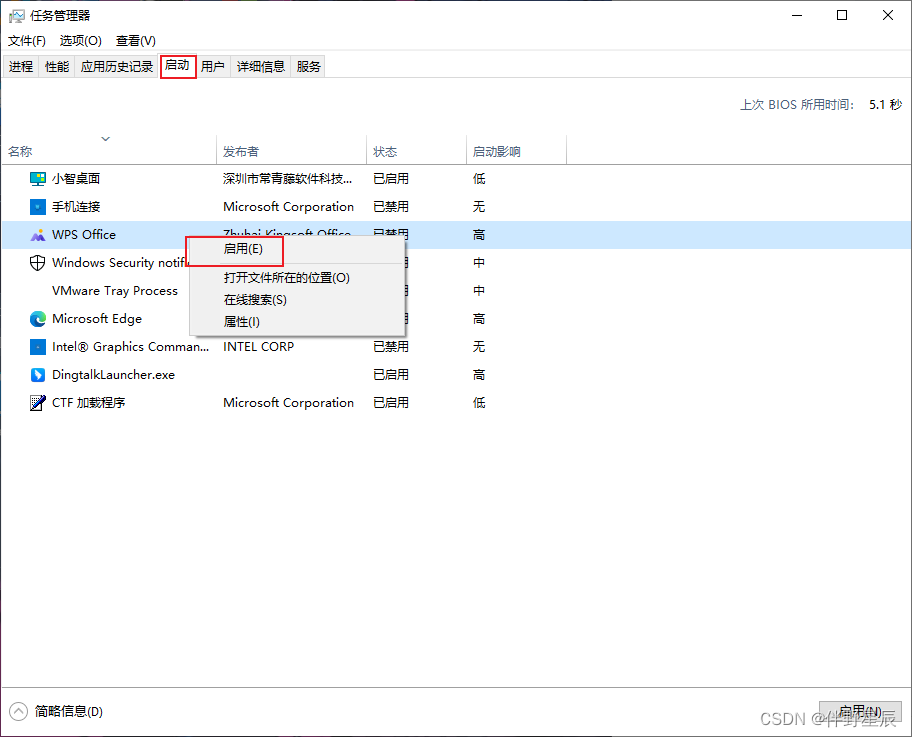Open the 查看(V) menu

[x=136, y=41]
